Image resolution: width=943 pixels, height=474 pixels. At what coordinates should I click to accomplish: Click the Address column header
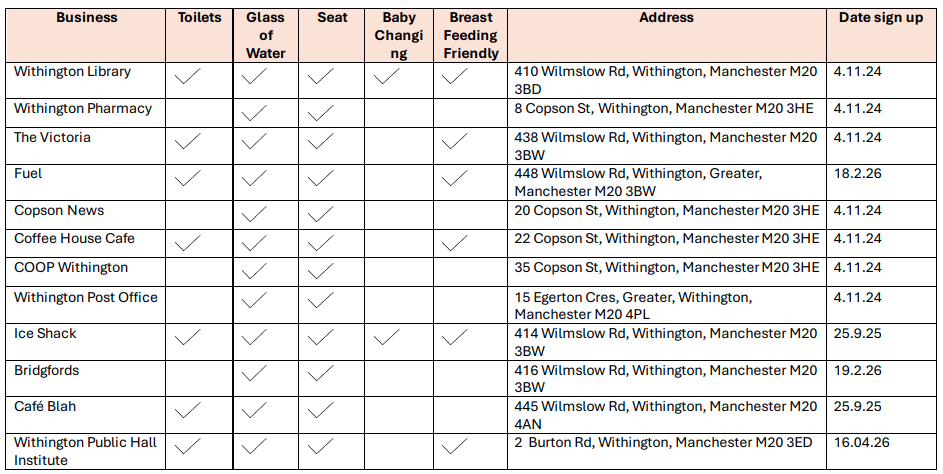point(667,18)
